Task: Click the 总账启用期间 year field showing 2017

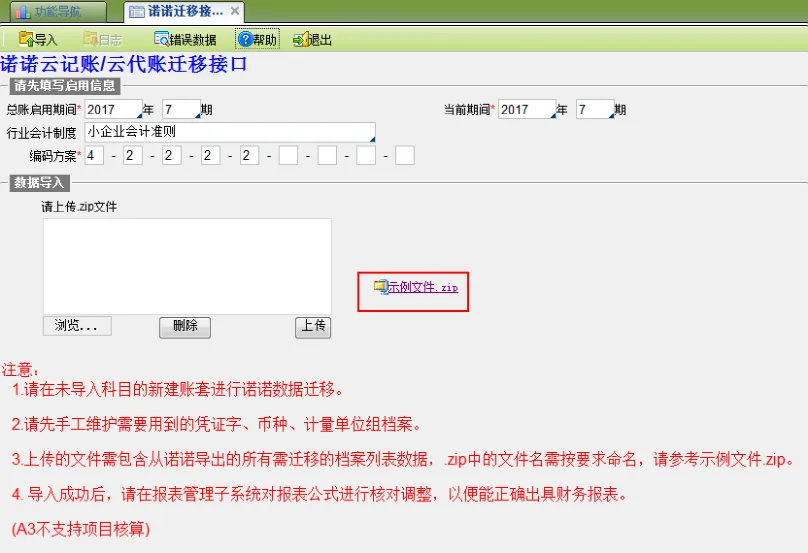Action: (x=113, y=109)
